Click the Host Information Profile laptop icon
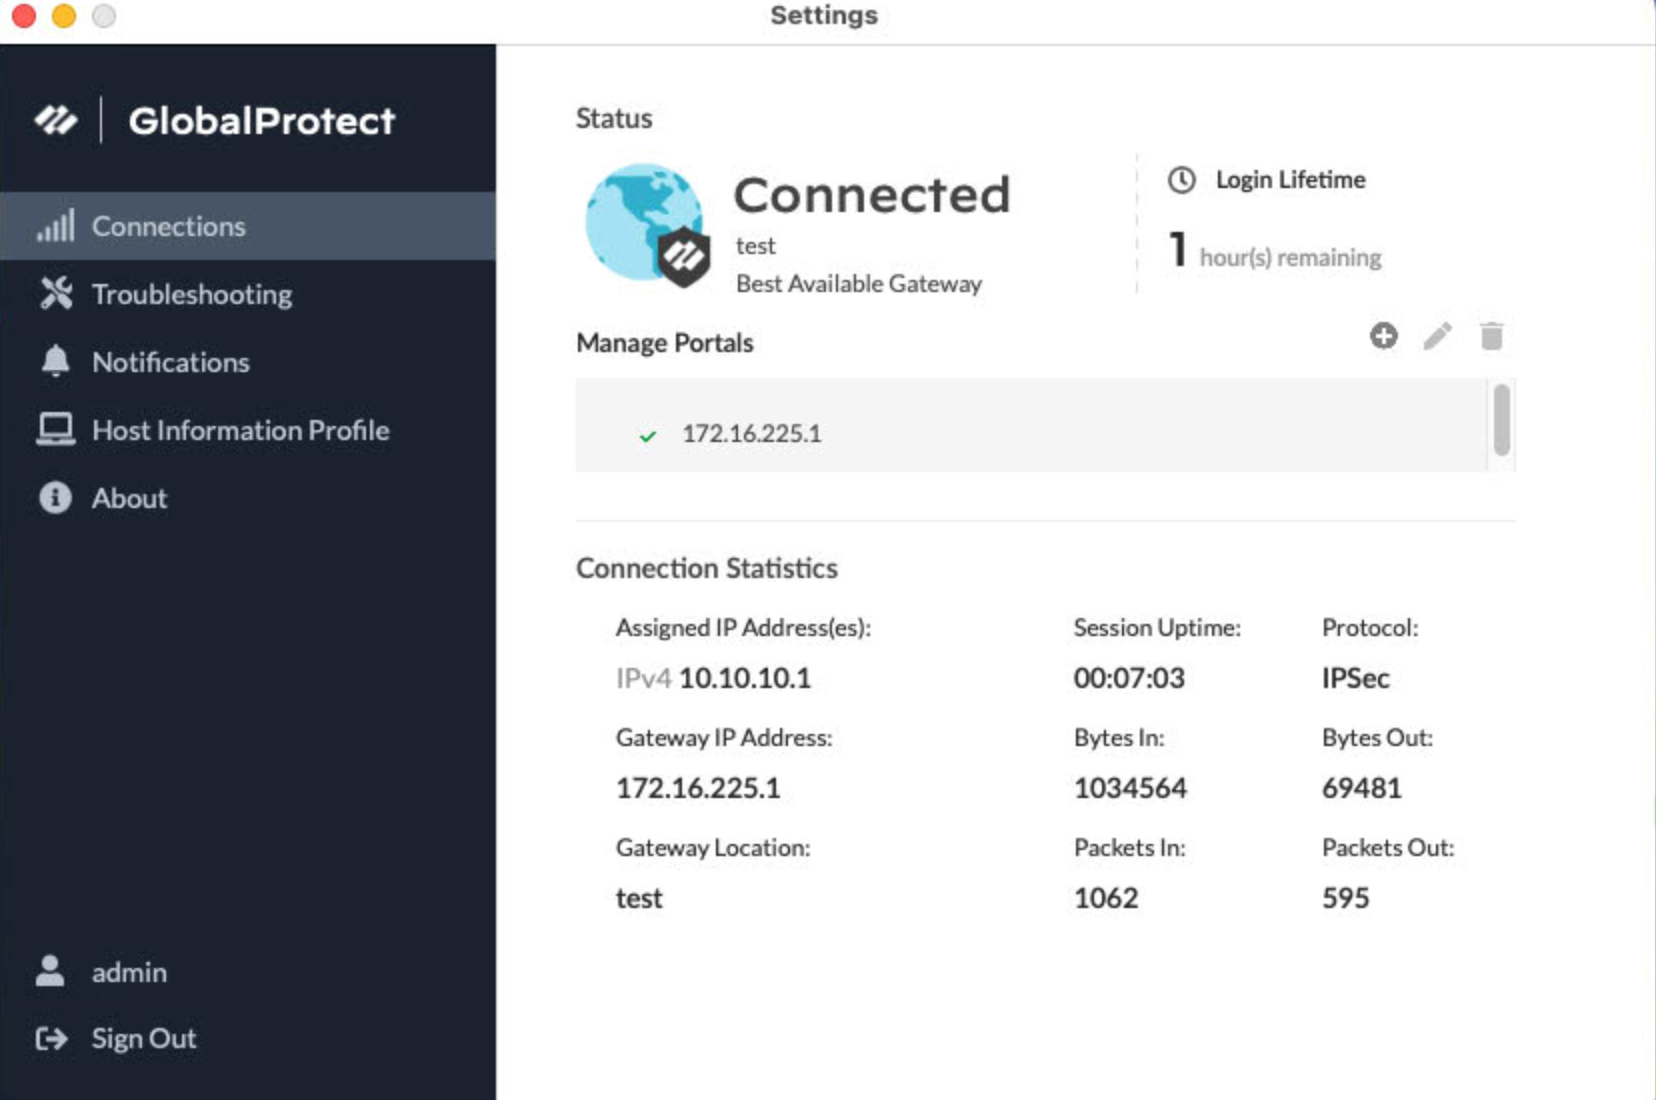The image size is (1656, 1100). coord(56,429)
